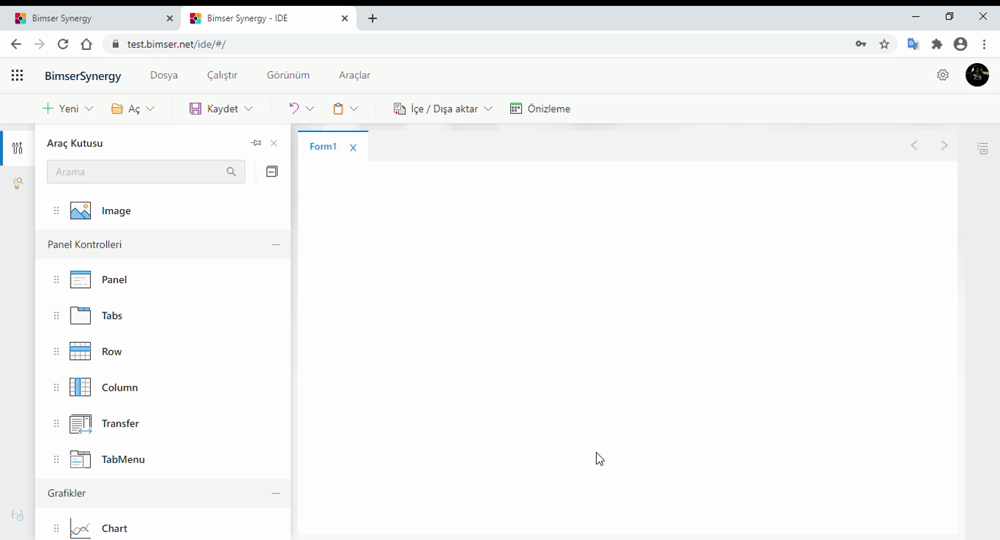Image resolution: width=1000 pixels, height=540 pixels.
Task: Collapse the Grafikler section
Action: [275, 494]
